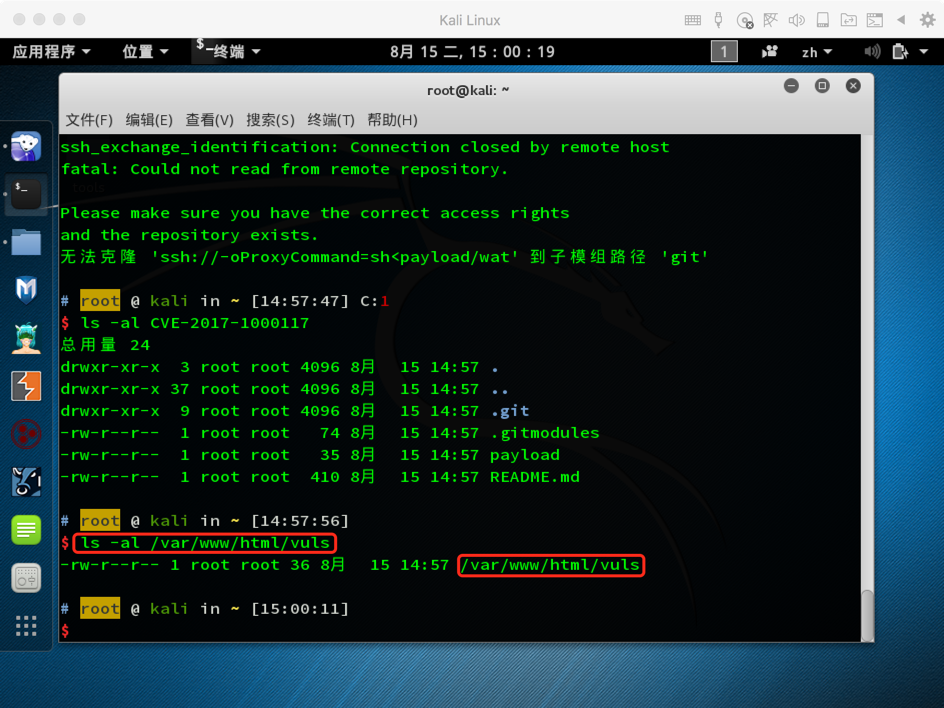Click the .git directory name in the listing
The image size is (944, 708).
click(x=510, y=411)
